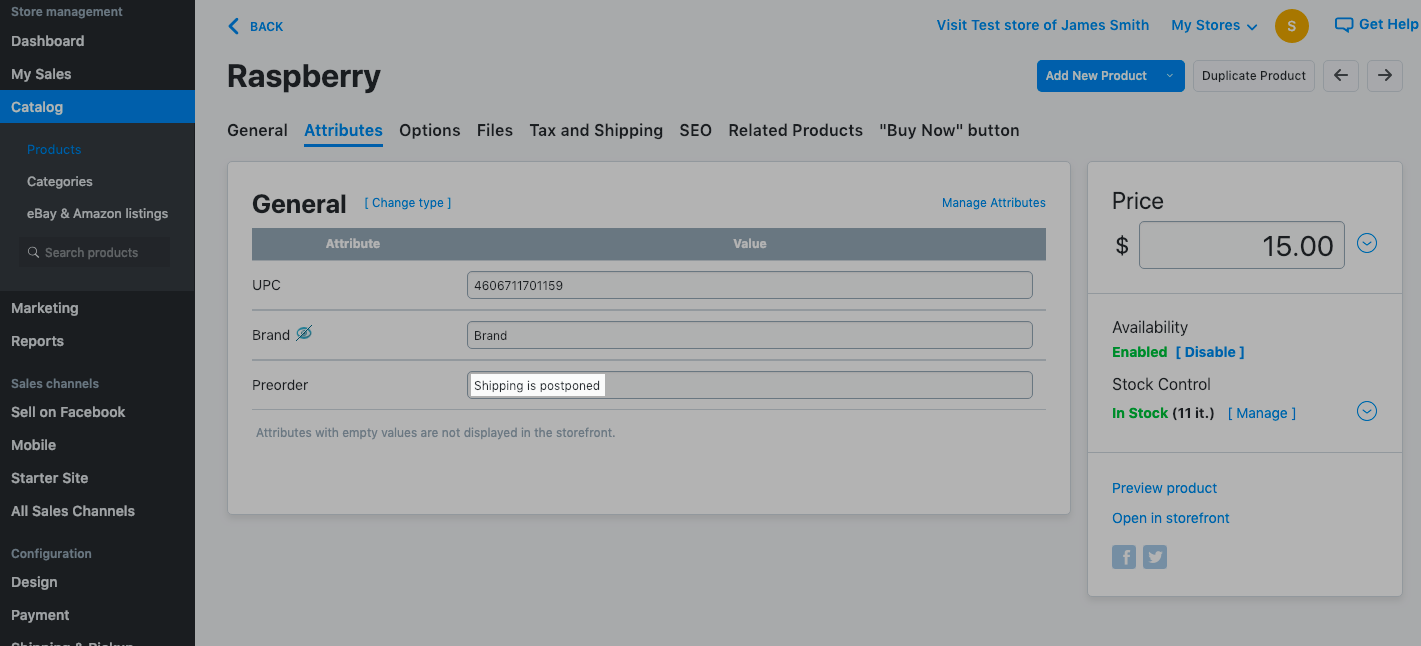Toggle Brand attribute visibility eye icon
The image size is (1421, 646).
pos(304,334)
